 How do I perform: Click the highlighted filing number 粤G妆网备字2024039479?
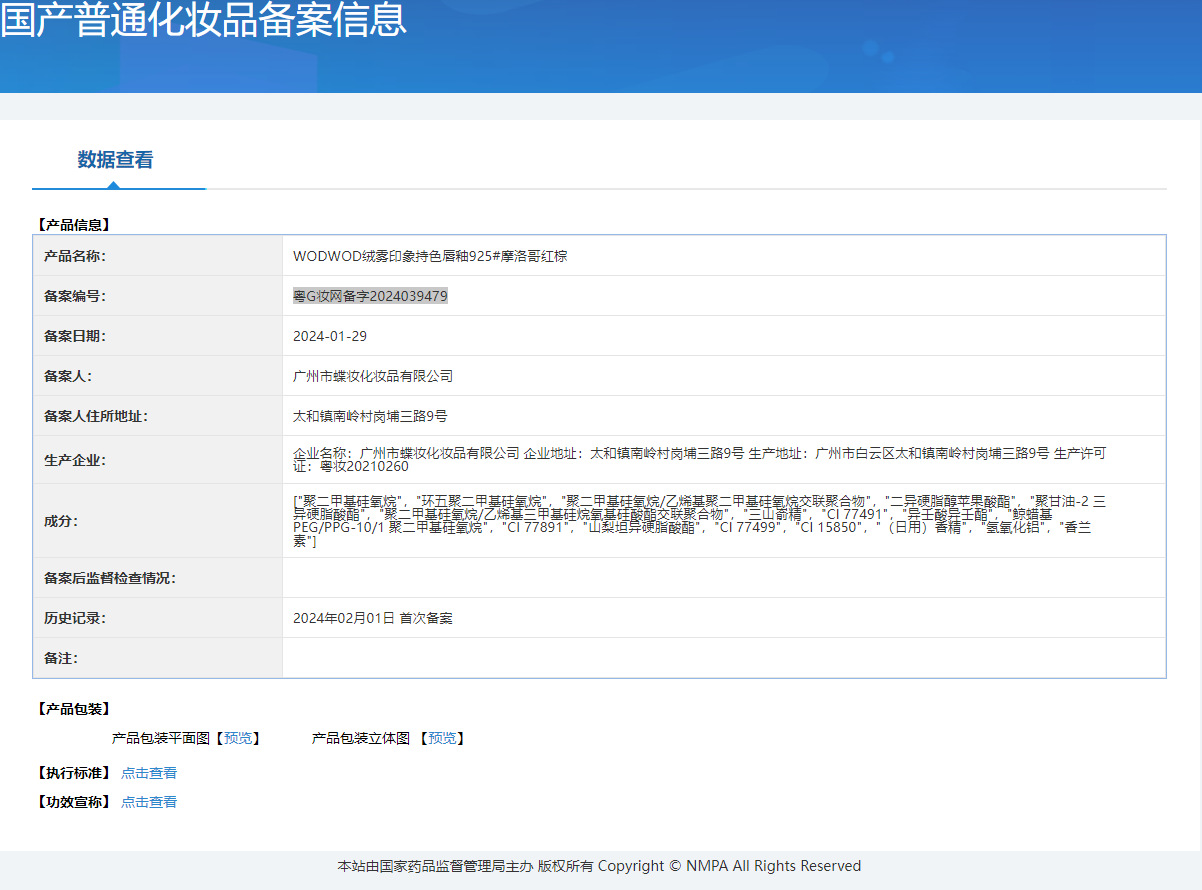(370, 296)
